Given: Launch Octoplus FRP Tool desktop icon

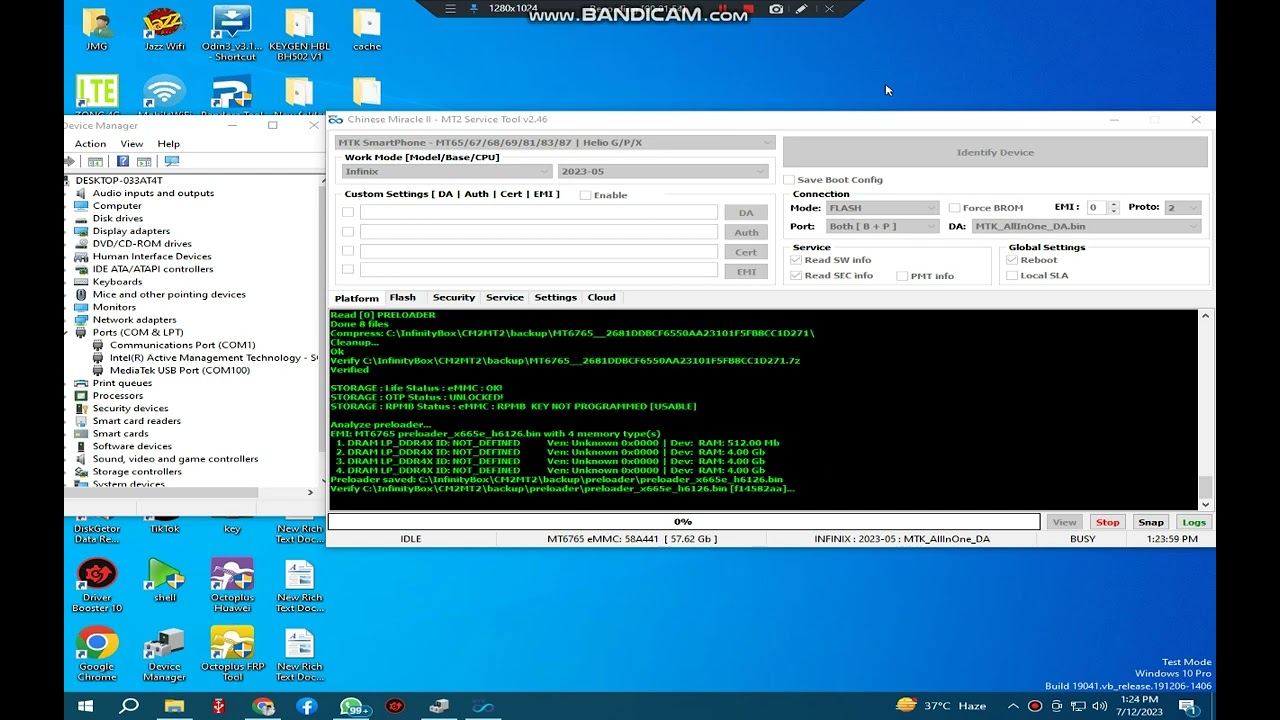Looking at the screenshot, I should pos(232,655).
